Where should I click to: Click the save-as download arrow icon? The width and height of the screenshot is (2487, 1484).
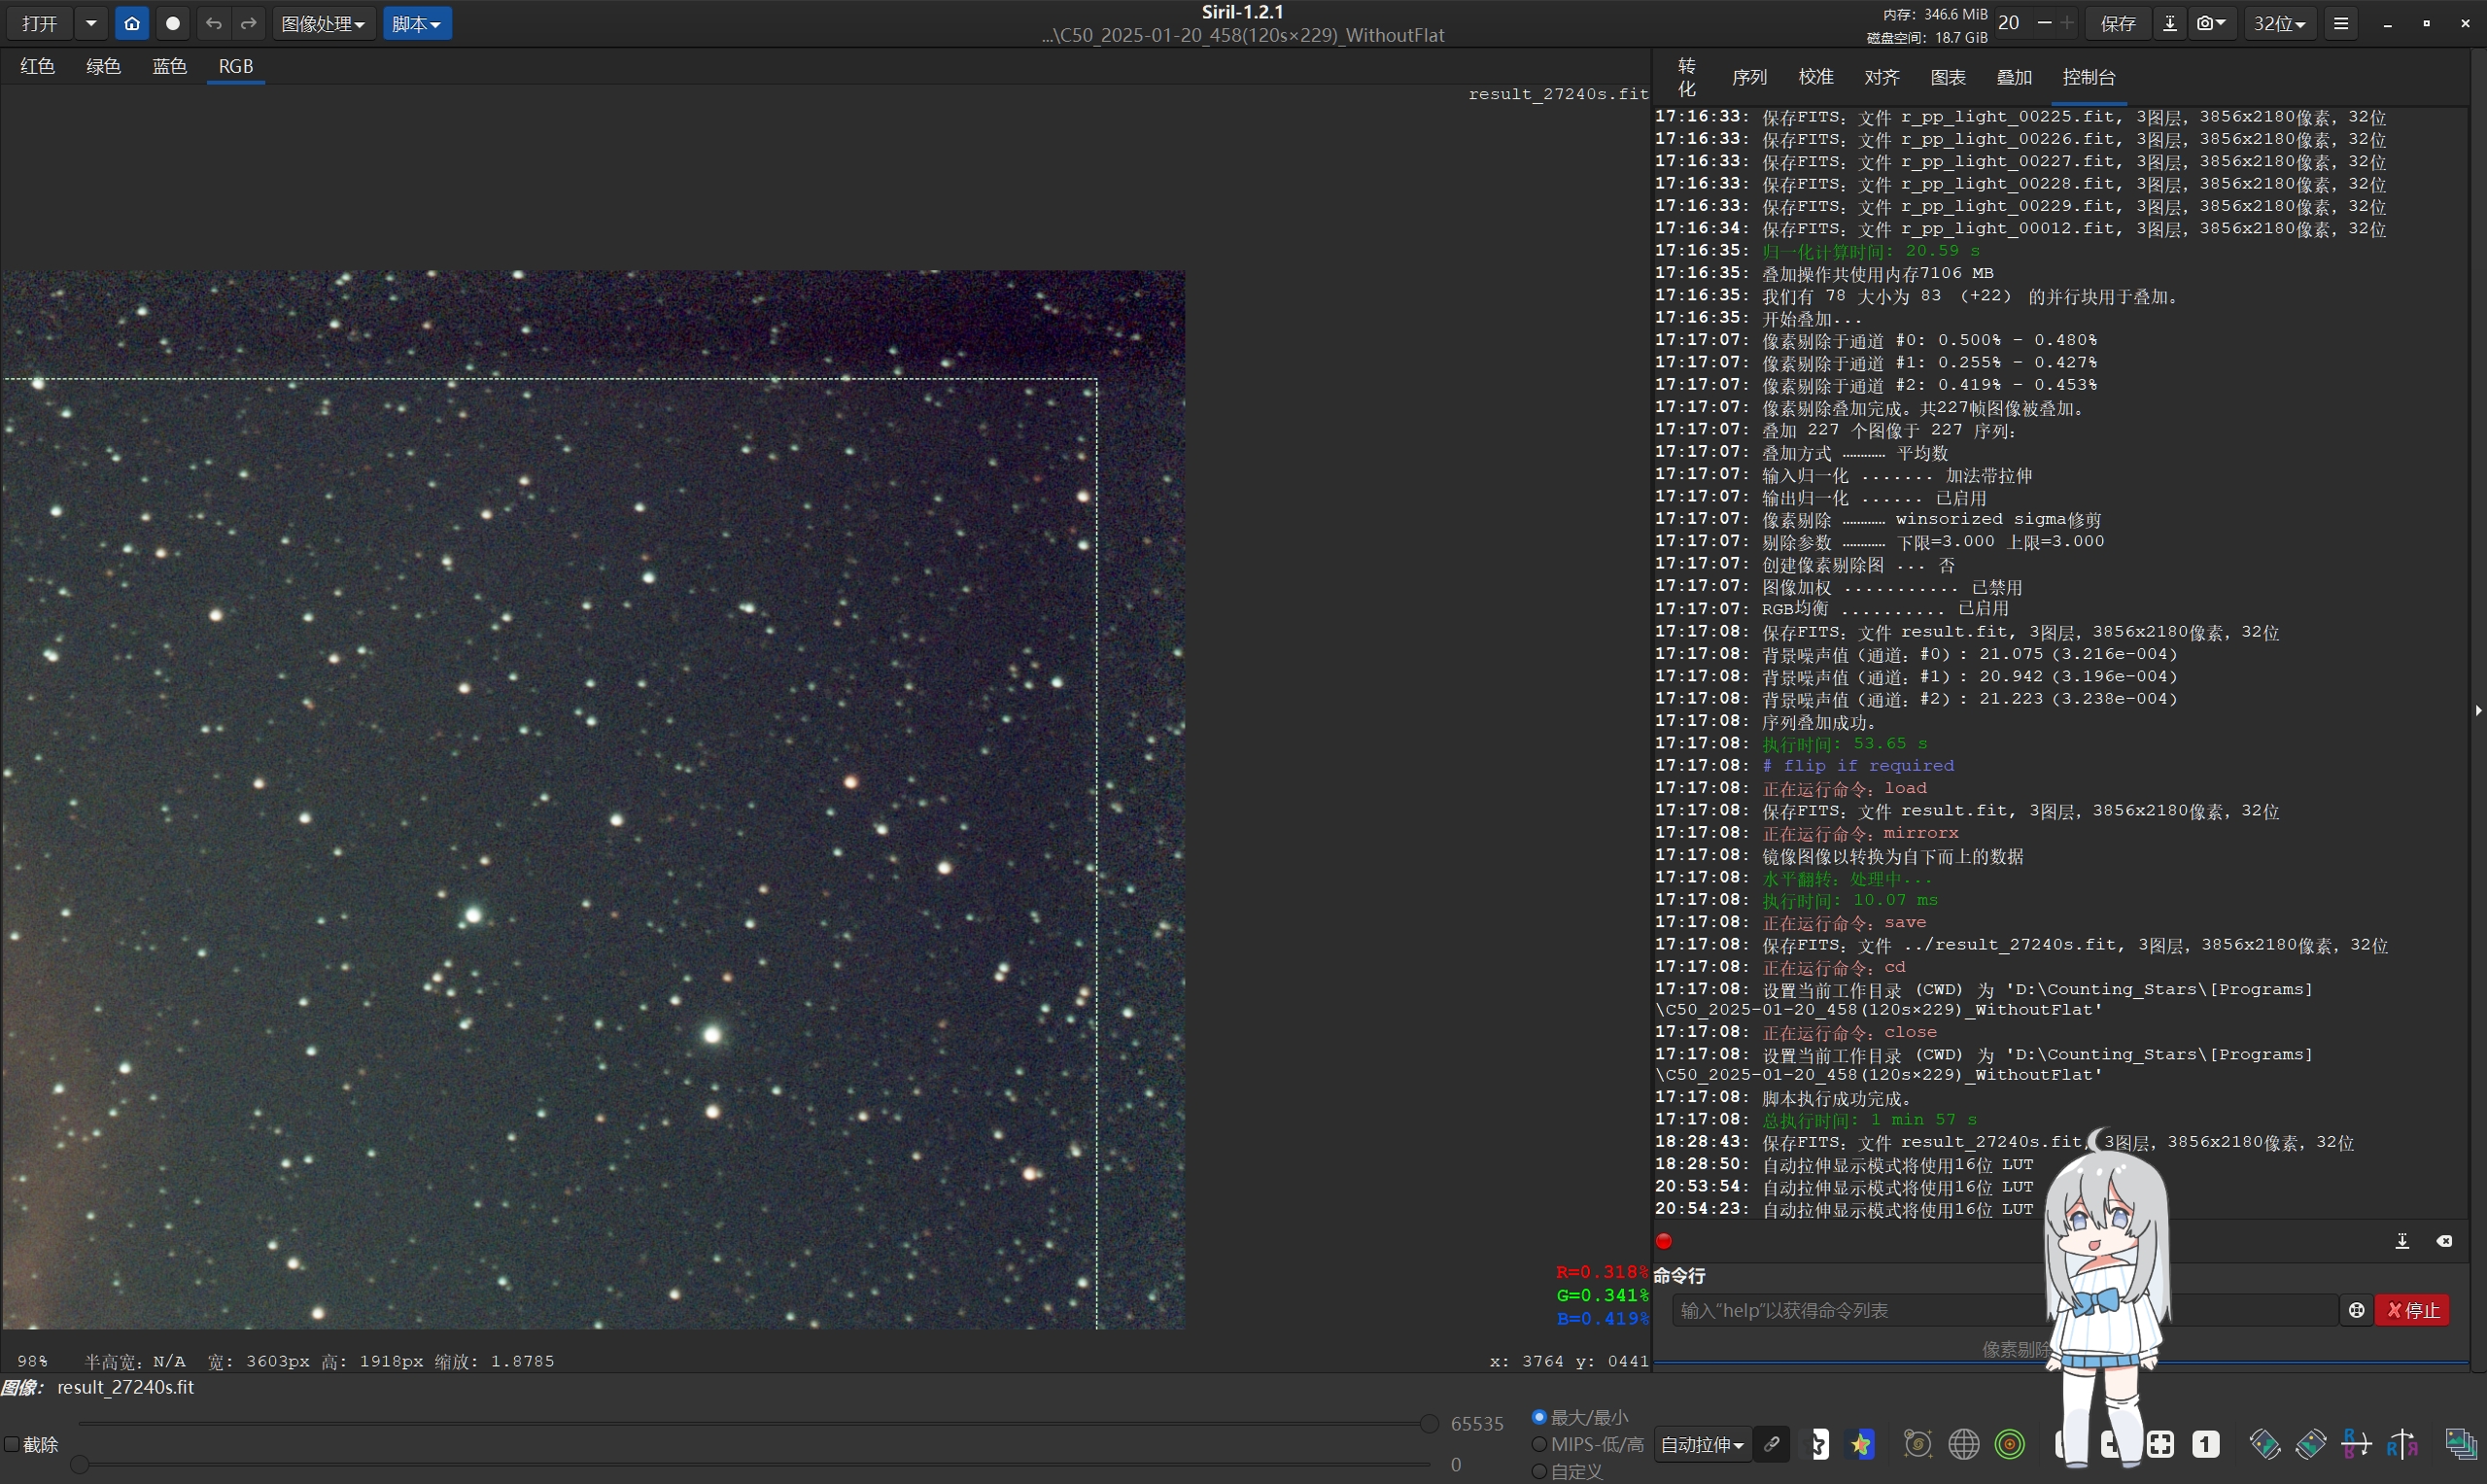[2169, 23]
